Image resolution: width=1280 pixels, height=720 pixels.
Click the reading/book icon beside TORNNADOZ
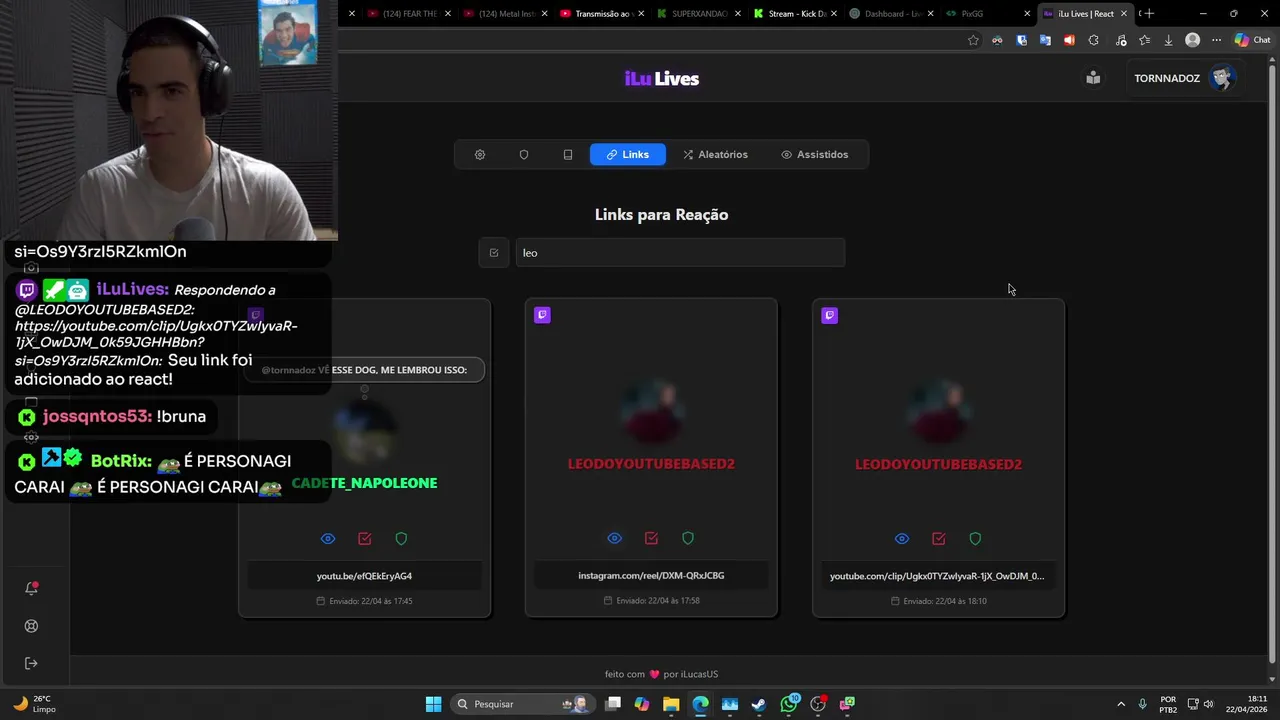coord(1093,78)
